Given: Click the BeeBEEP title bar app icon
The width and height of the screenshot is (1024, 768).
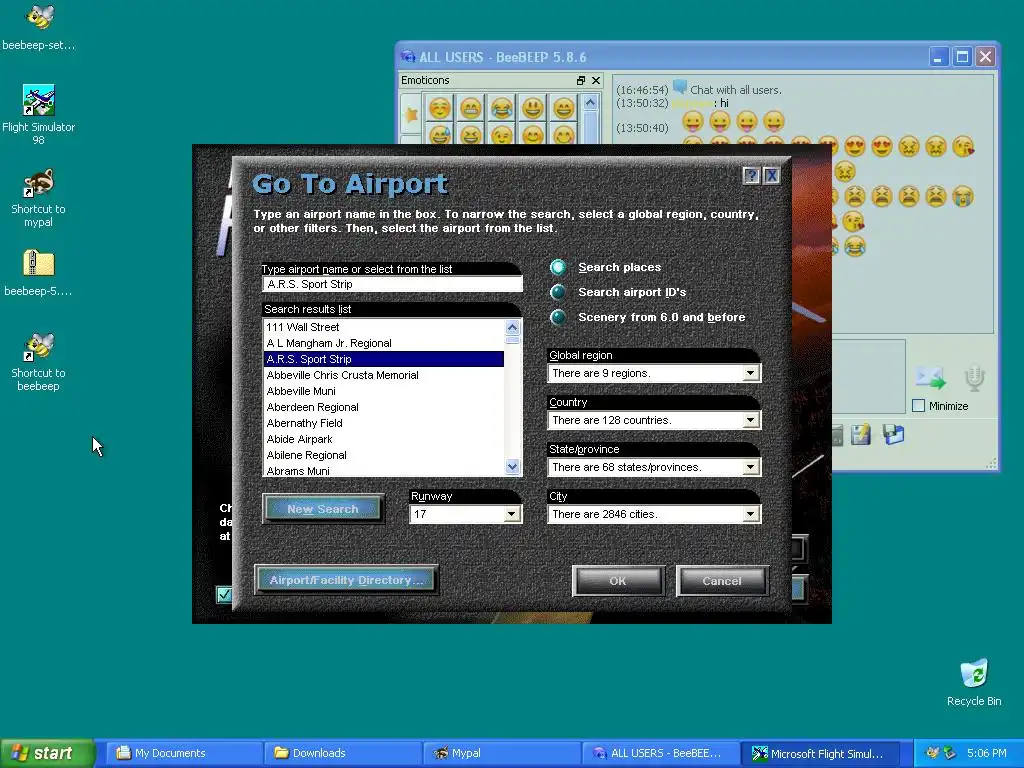Looking at the screenshot, I should 408,57.
